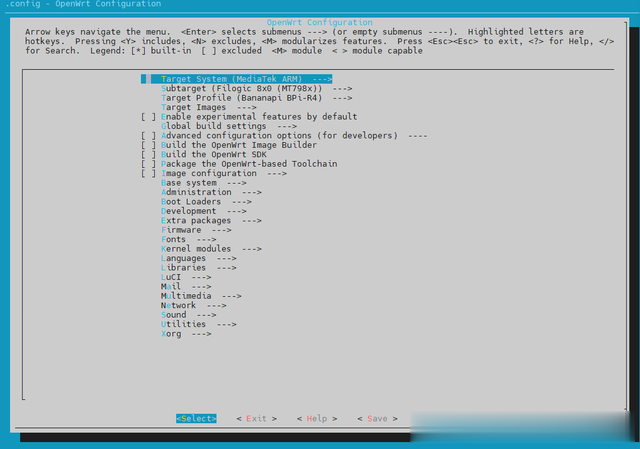Click the .config - OpenWrt Configuration header text
640x449 pixels.
click(83, 4)
